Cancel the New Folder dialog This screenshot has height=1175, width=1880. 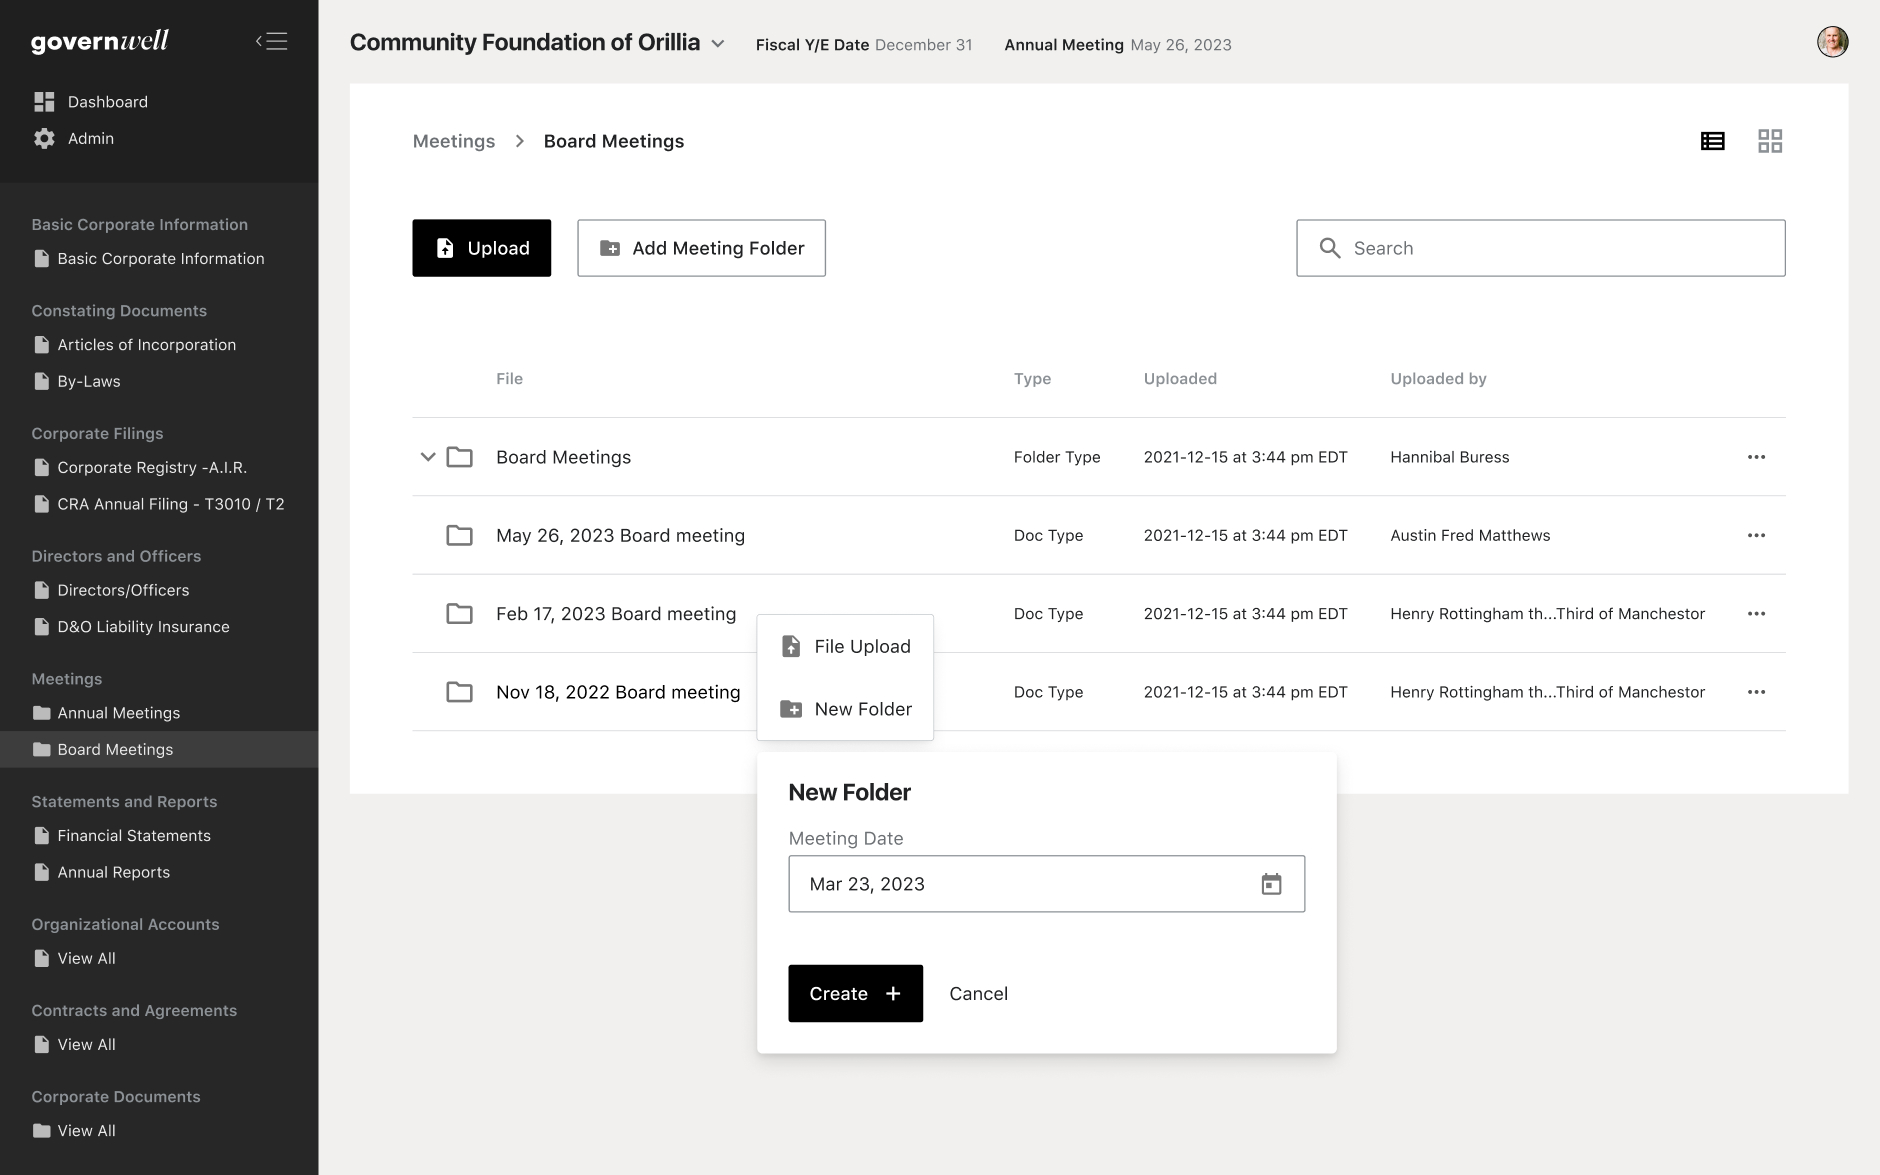978,994
